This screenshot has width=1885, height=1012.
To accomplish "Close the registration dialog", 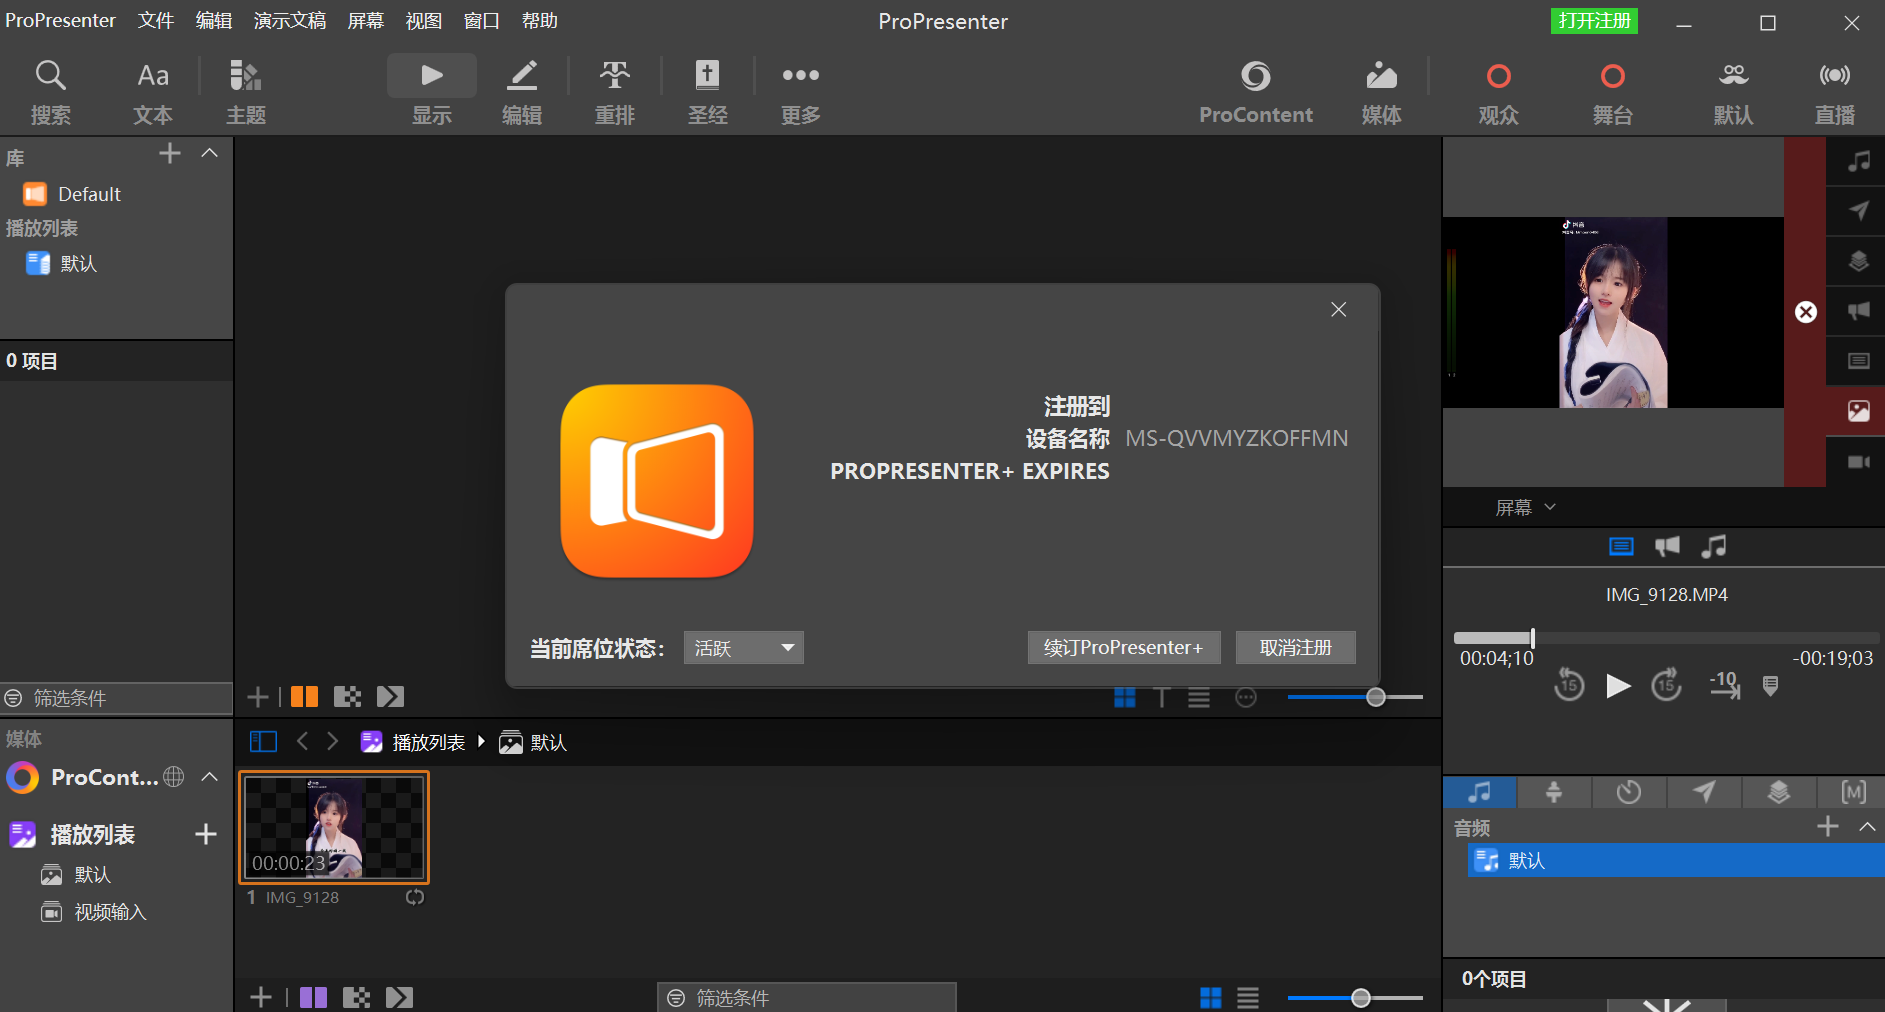I will [x=1339, y=310].
